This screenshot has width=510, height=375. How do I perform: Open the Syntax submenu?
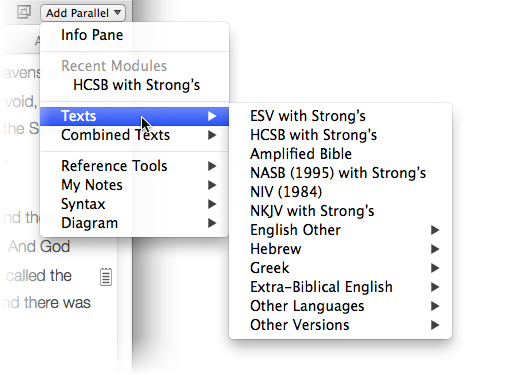point(134,204)
